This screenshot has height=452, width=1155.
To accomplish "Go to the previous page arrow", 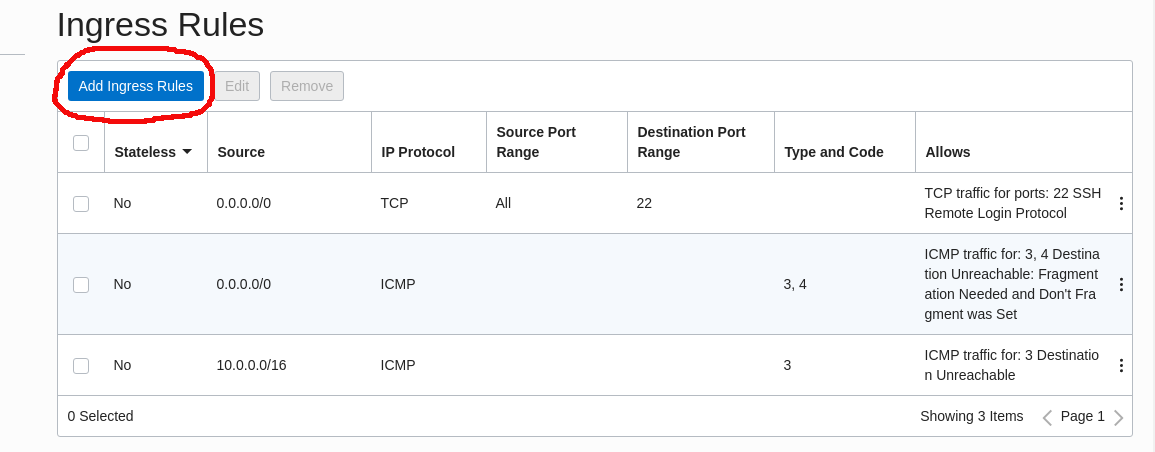I will coord(1047,417).
